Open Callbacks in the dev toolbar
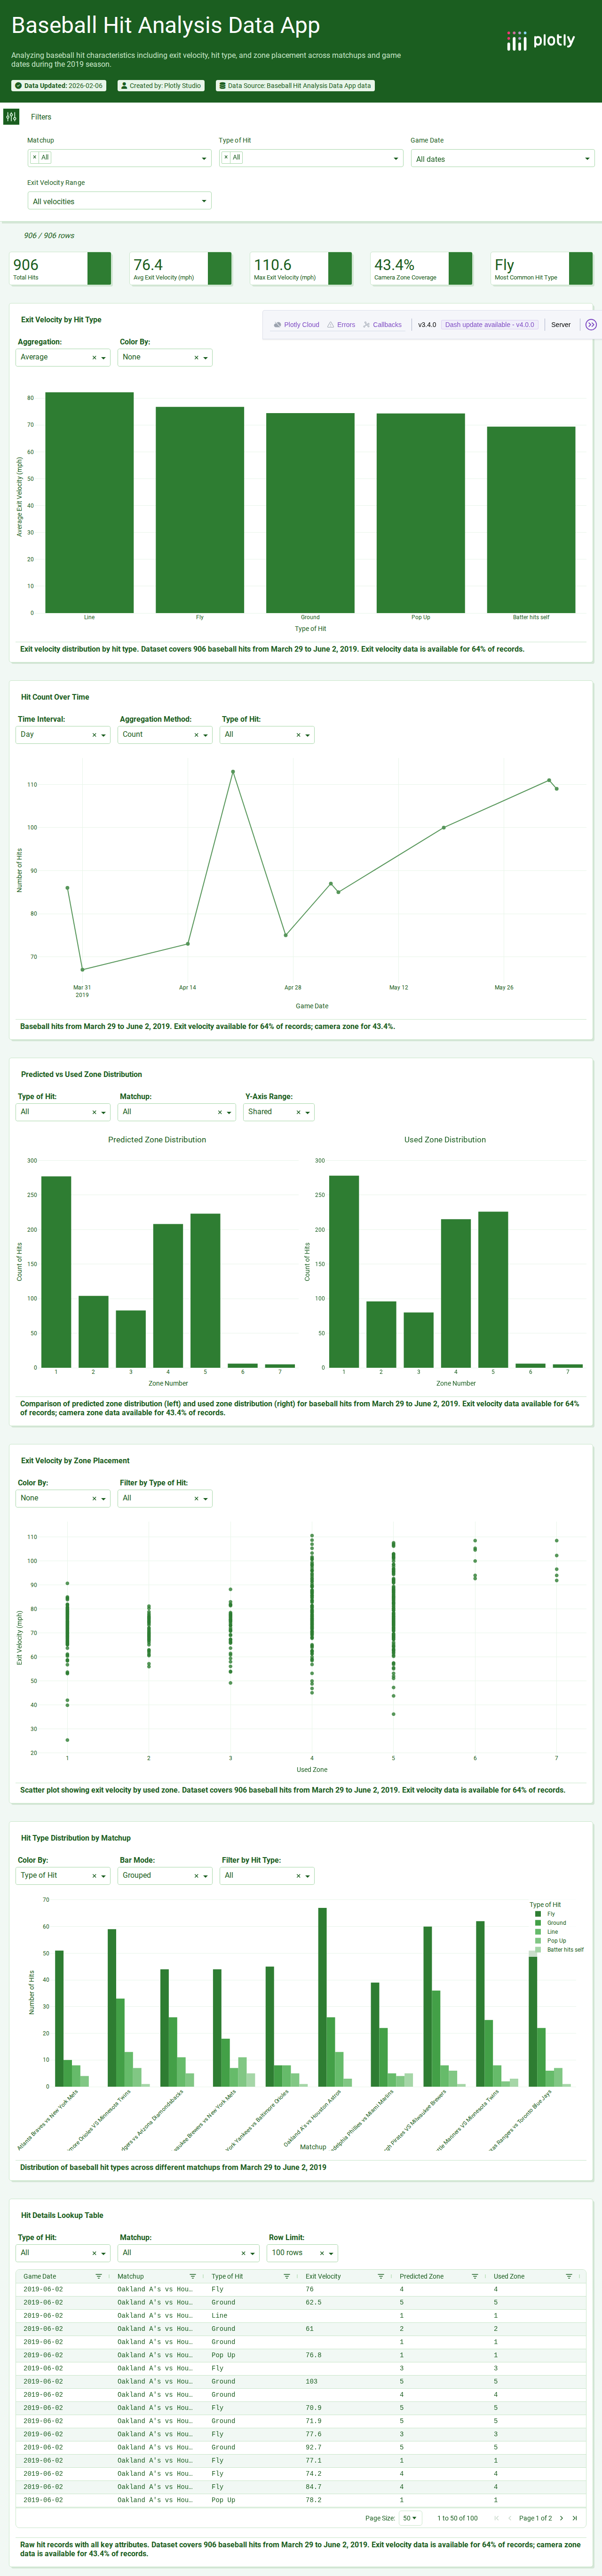602x2576 pixels. pos(382,325)
